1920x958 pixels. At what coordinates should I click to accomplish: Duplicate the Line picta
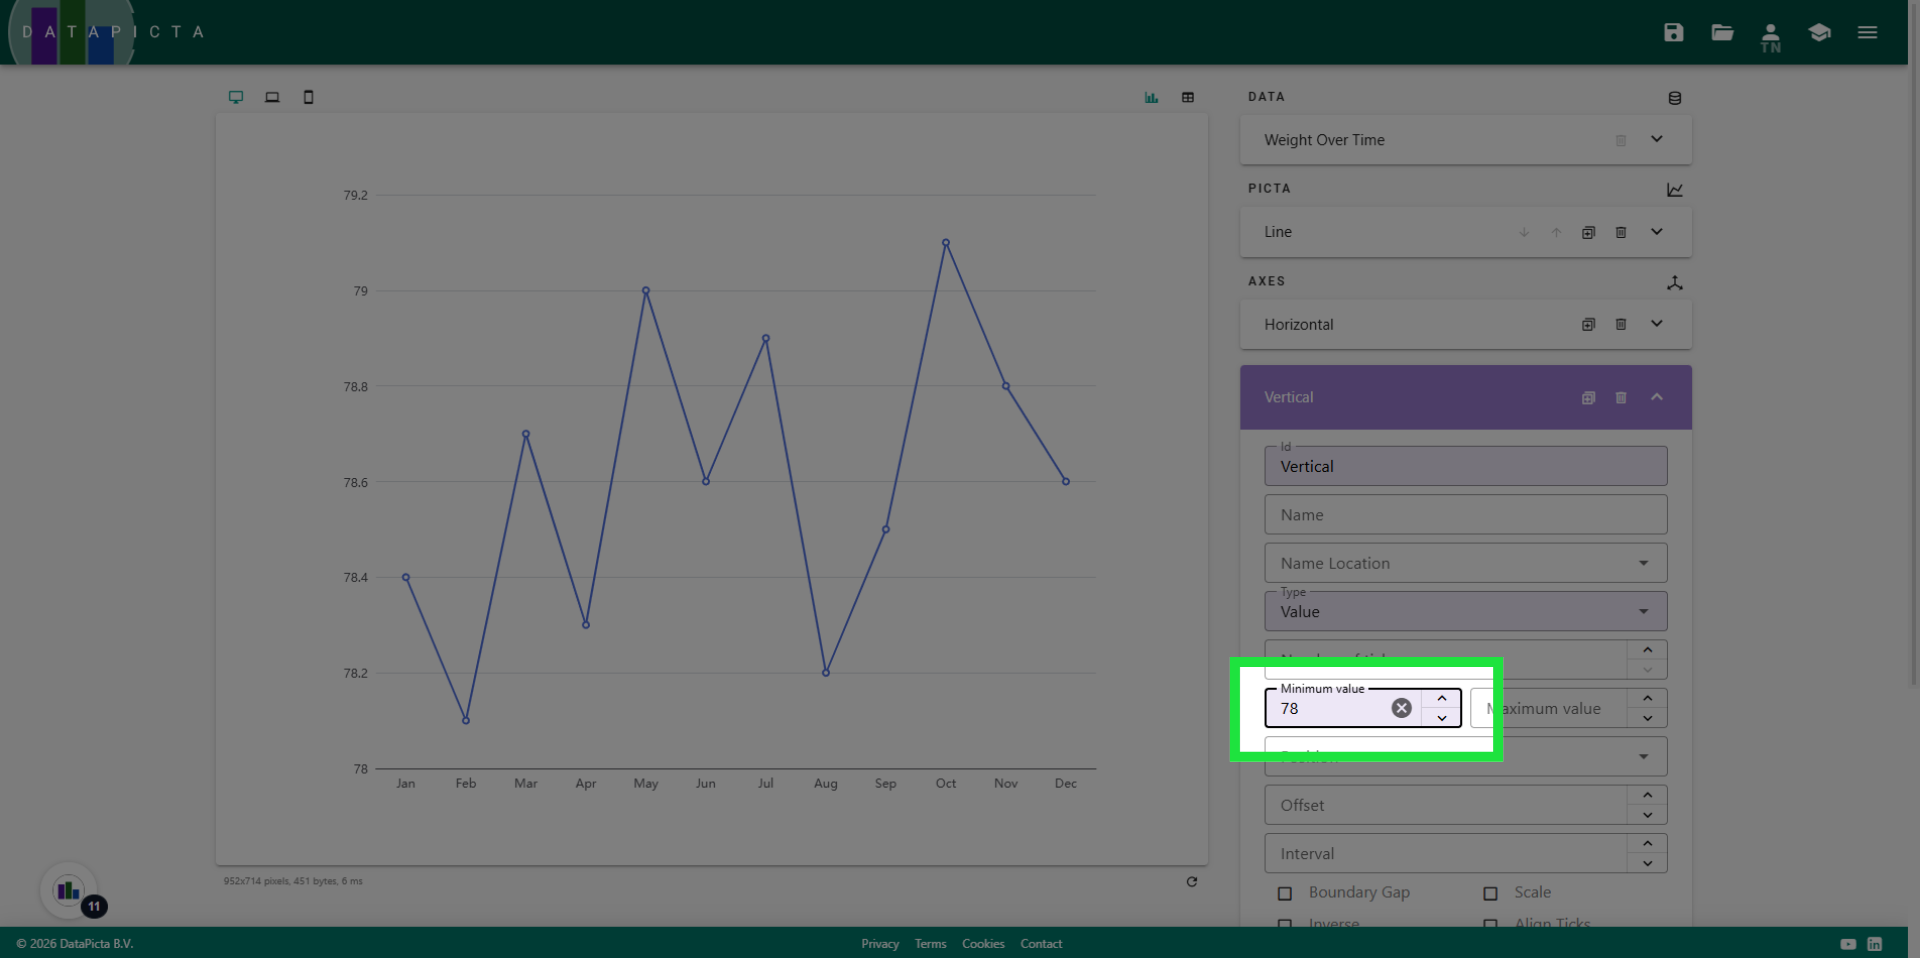point(1589,232)
